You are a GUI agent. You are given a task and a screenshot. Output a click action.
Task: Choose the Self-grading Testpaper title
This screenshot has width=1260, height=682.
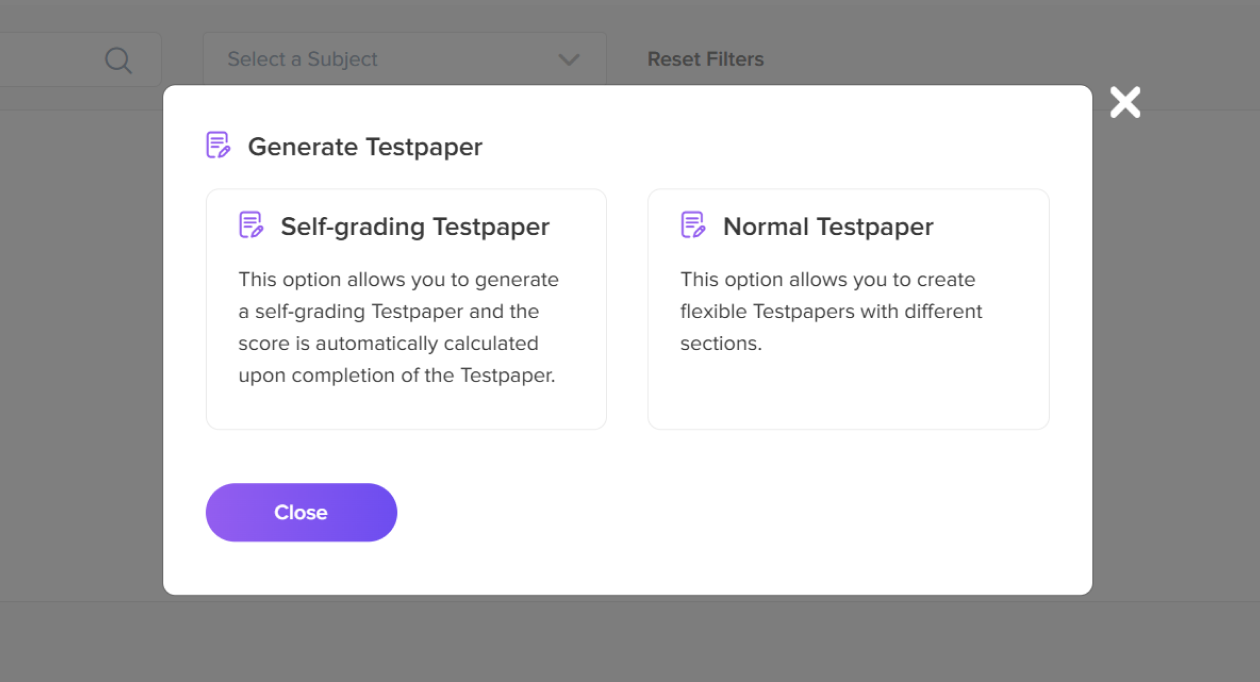click(415, 227)
